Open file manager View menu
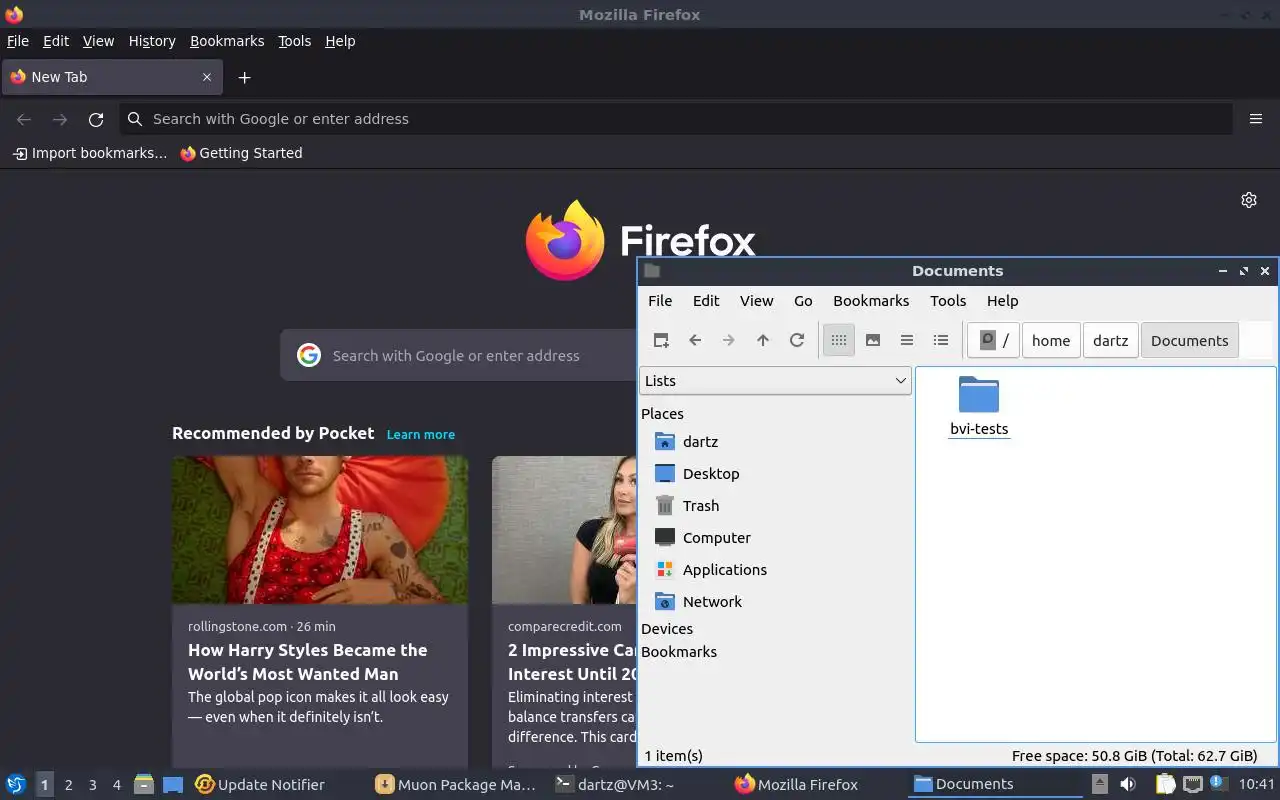Image resolution: width=1280 pixels, height=800 pixels. pyautogui.click(x=757, y=301)
